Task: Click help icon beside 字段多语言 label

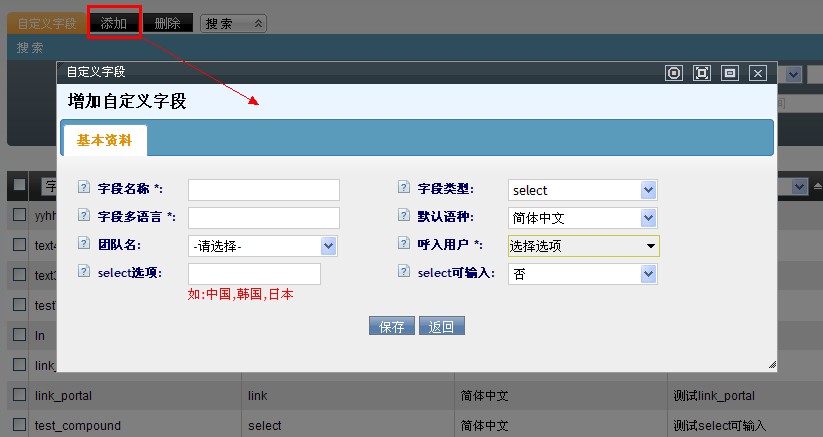Action: tap(83, 215)
